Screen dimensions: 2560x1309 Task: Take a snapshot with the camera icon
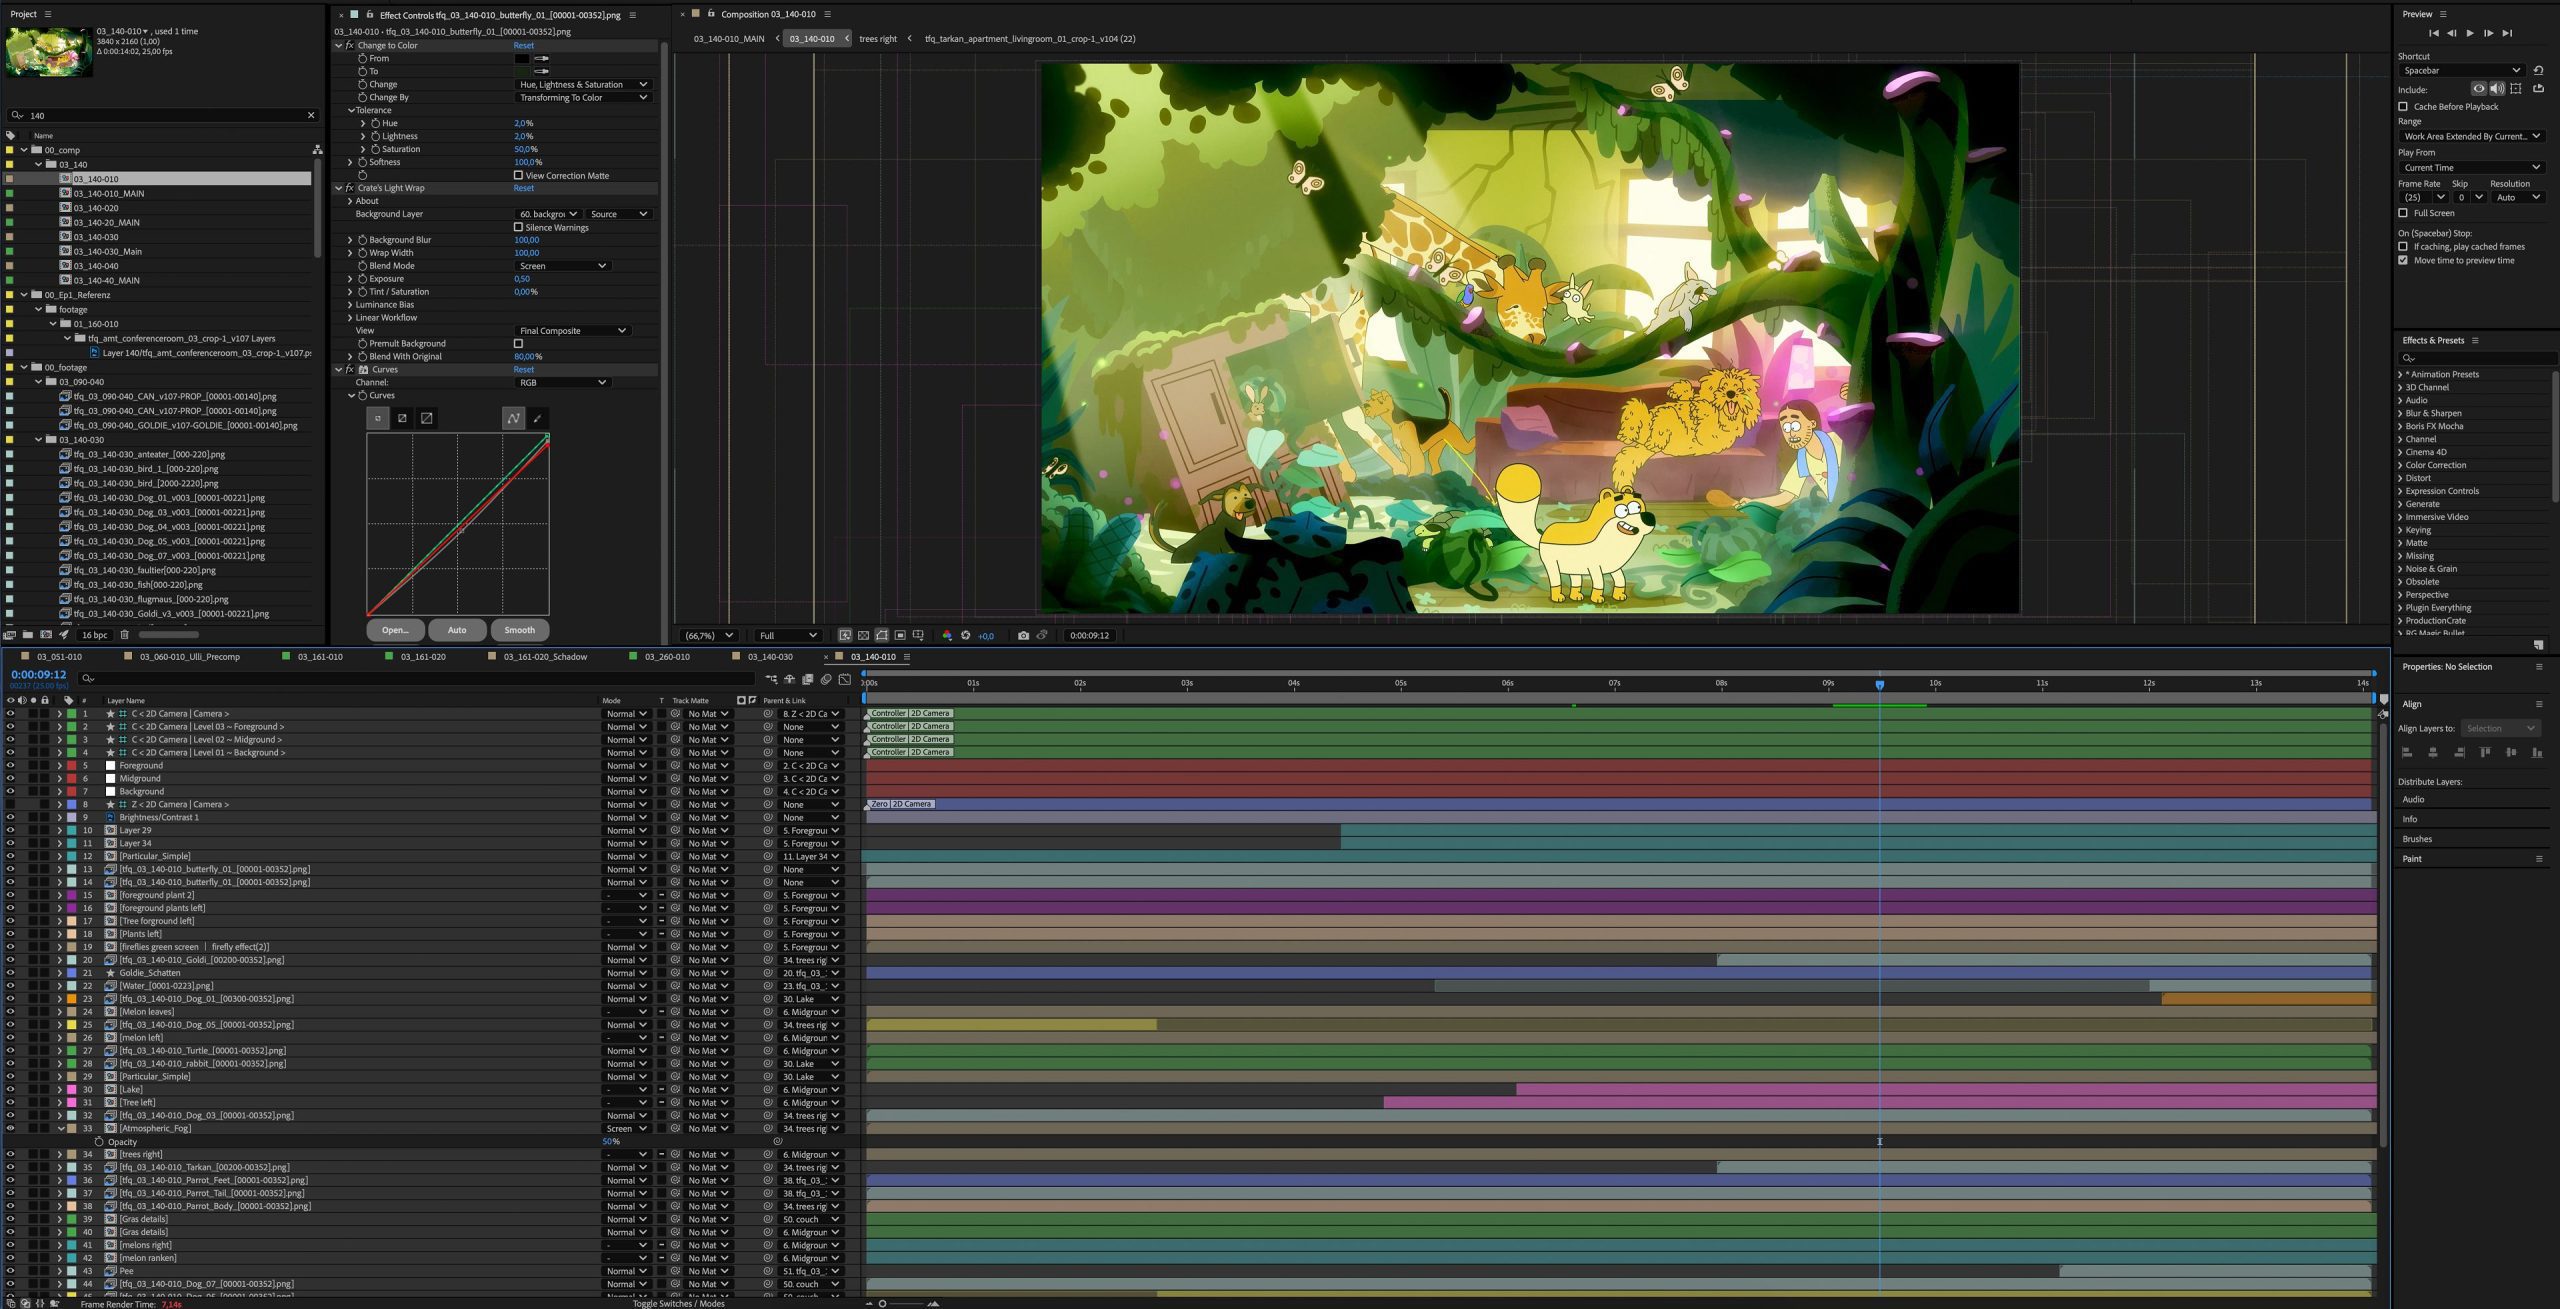[x=1024, y=635]
